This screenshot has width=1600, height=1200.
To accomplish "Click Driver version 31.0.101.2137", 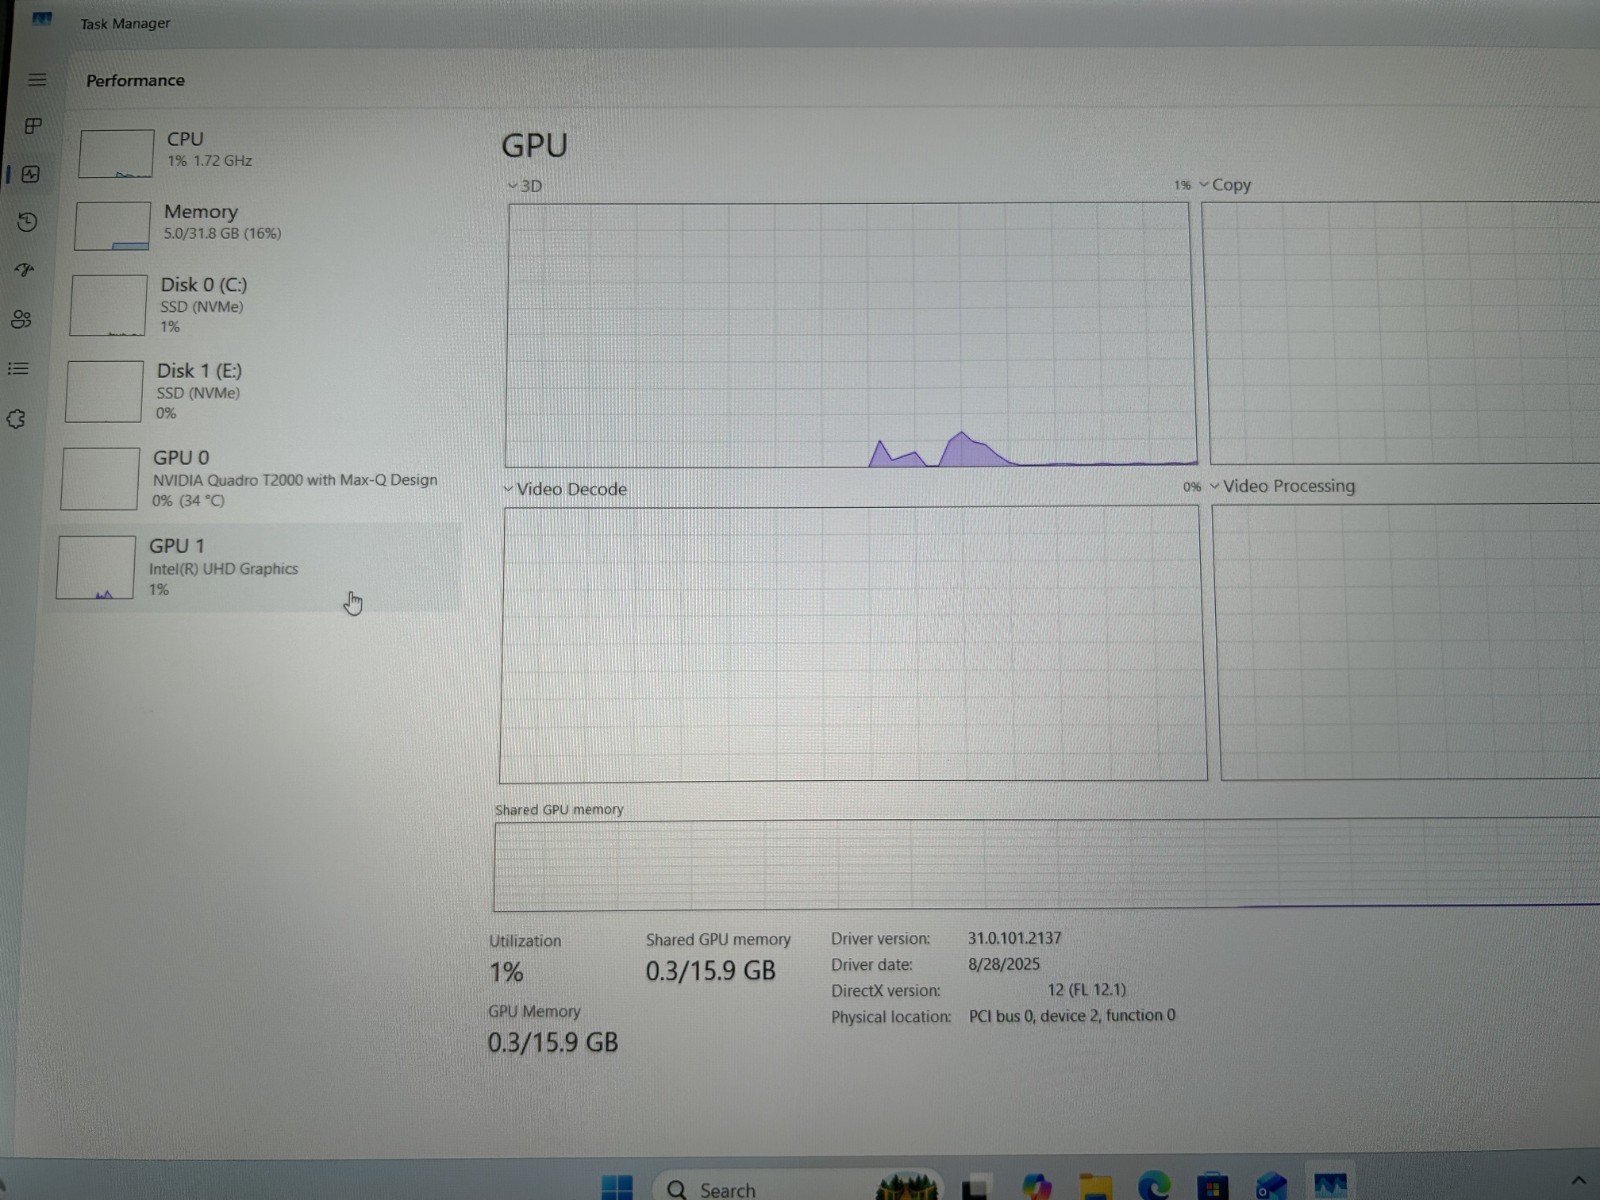I will [x=1014, y=938].
